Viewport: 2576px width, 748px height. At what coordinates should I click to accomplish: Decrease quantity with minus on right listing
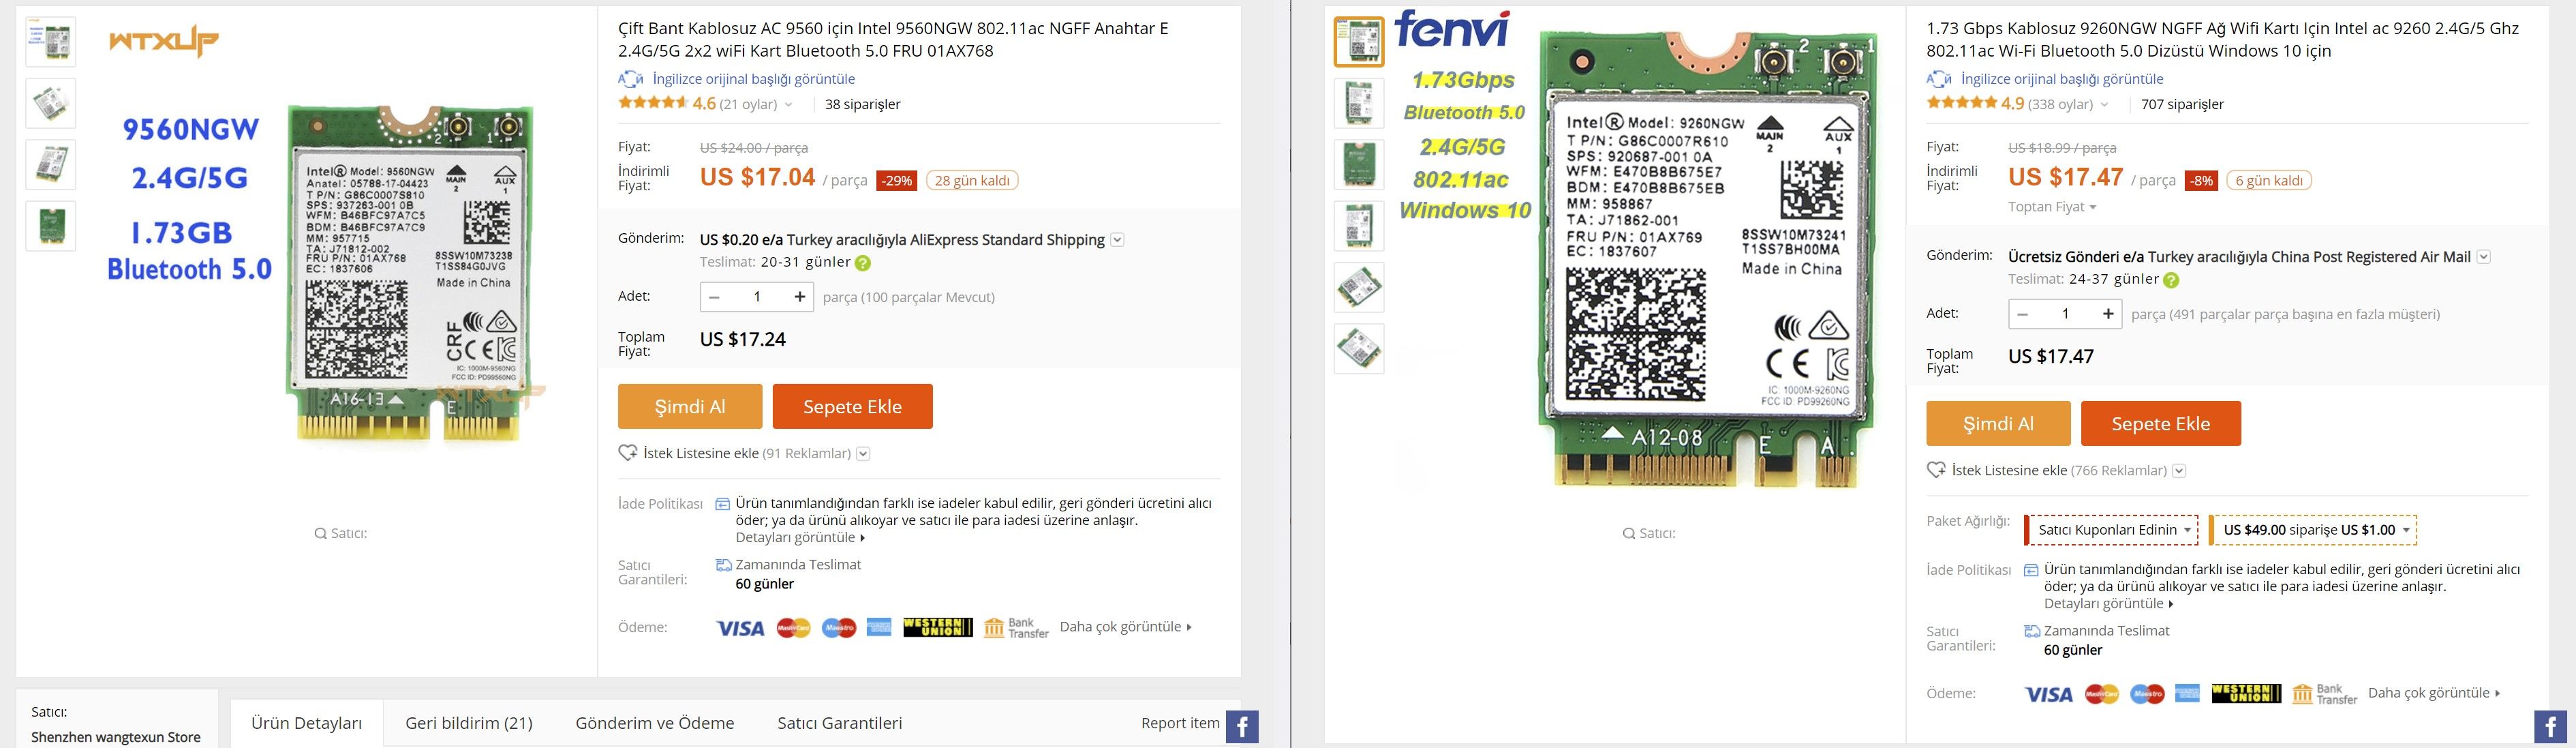(x=2022, y=314)
